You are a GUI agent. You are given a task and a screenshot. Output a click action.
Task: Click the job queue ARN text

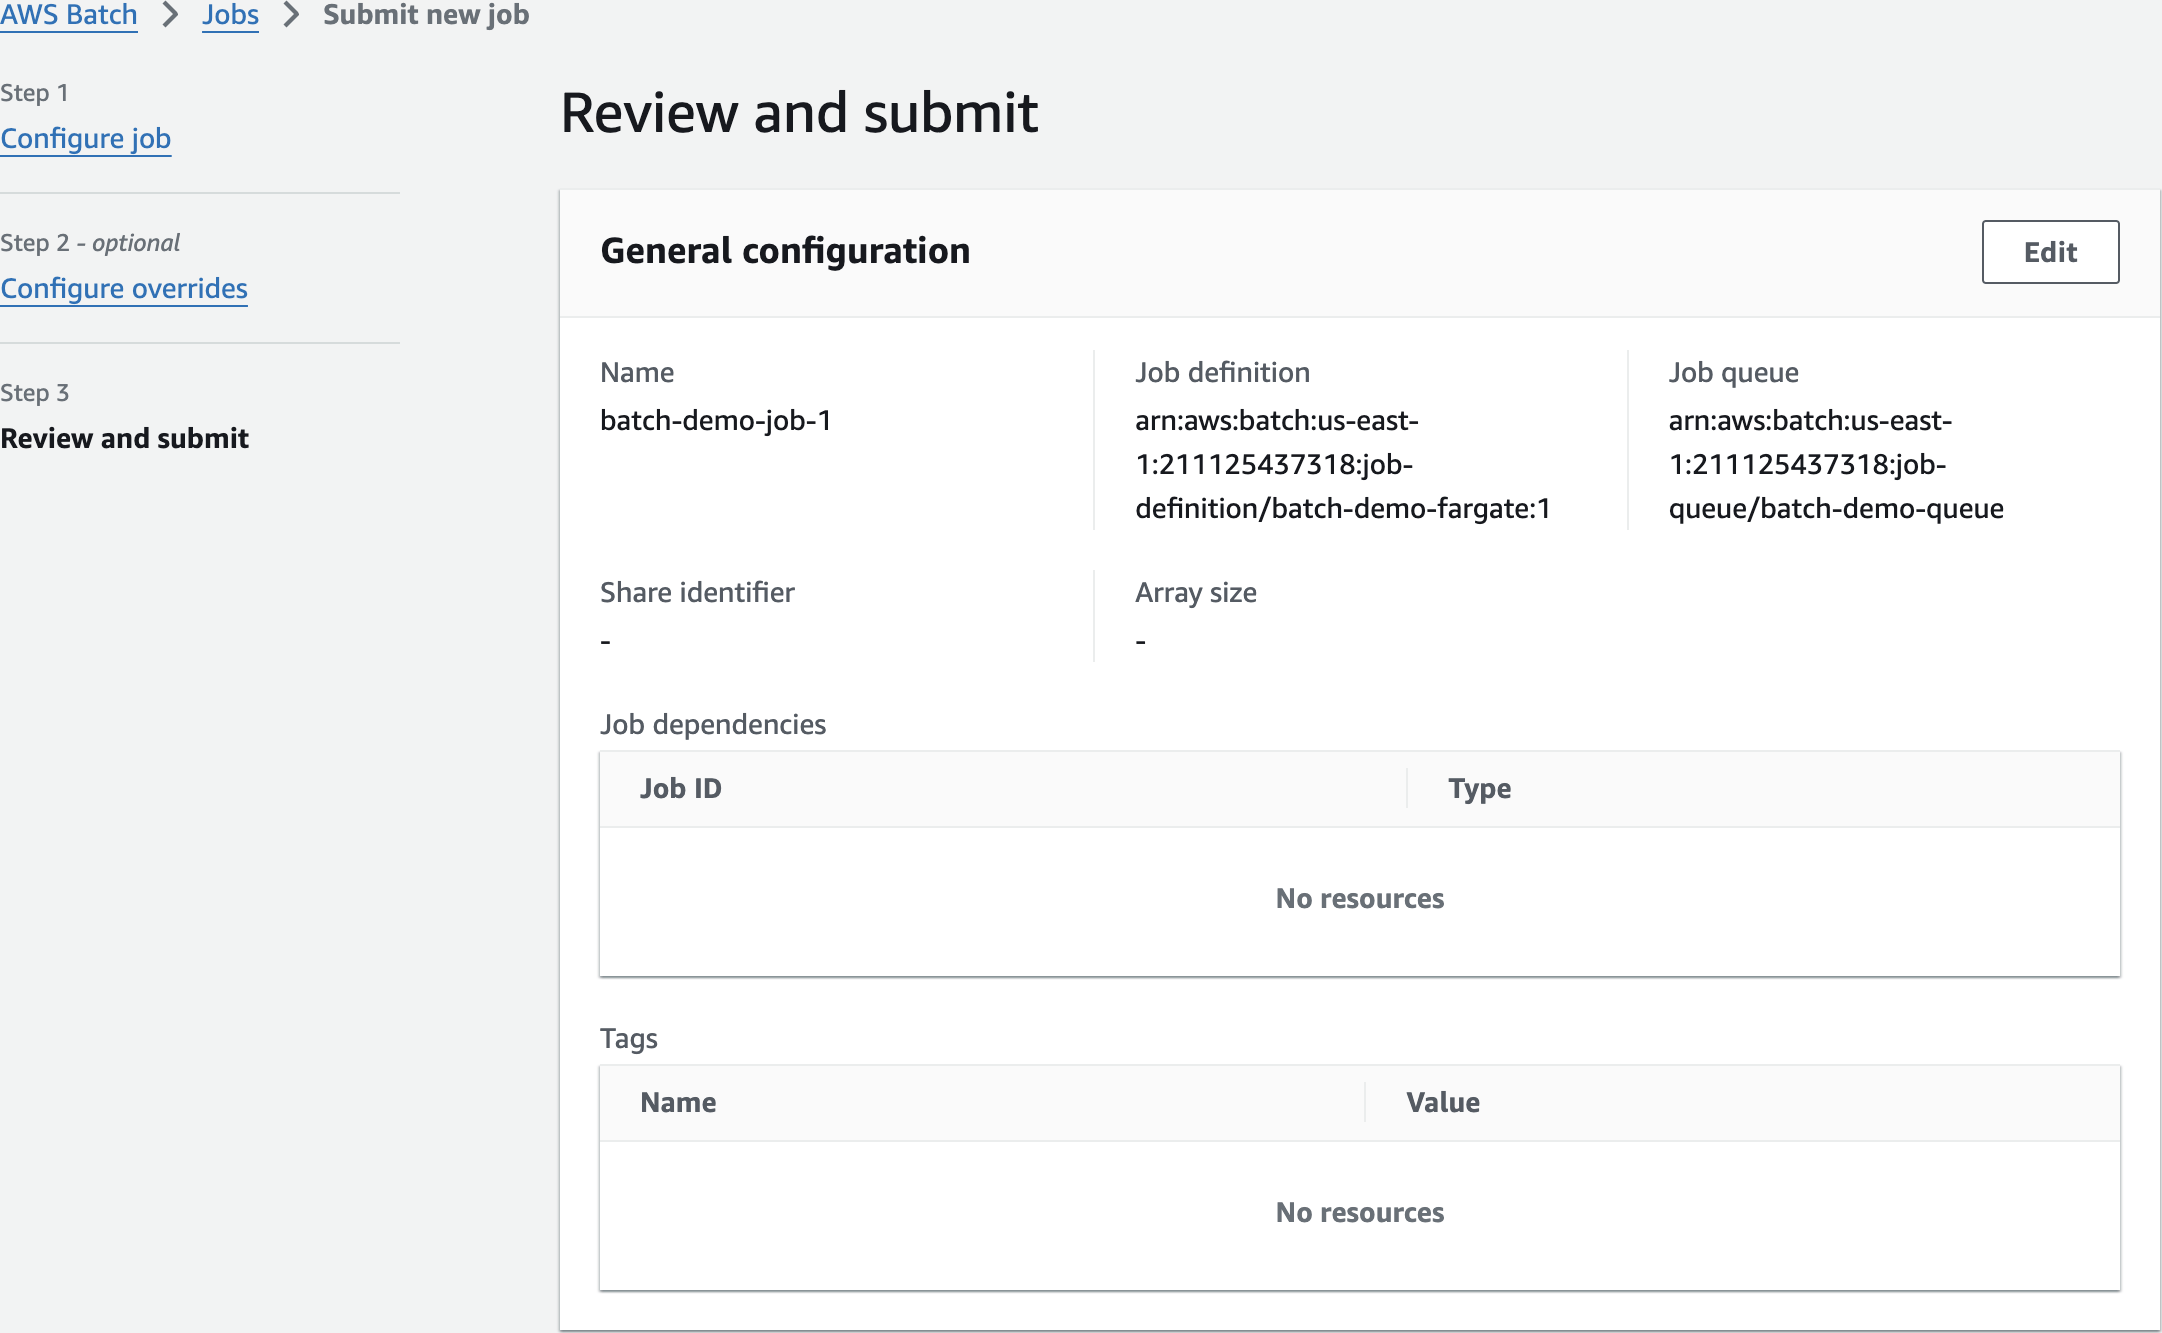coord(1835,464)
